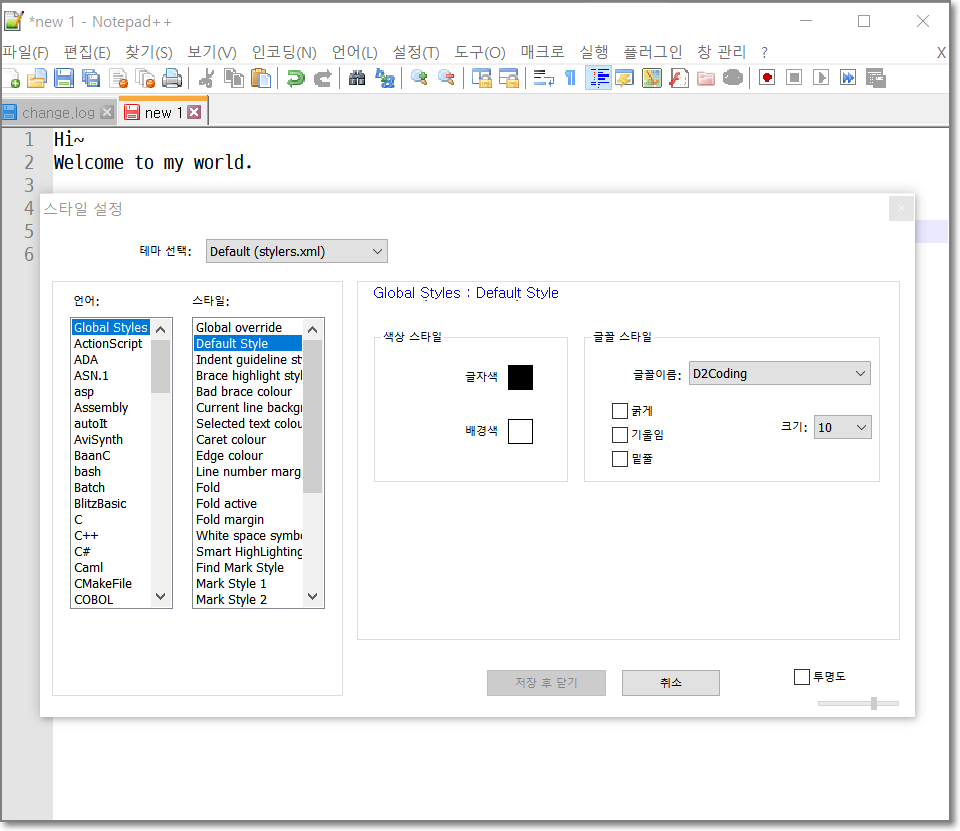This screenshot has height=831, width=960.
Task: Click the Synchronize horizontal scrolling icon
Action: click(x=509, y=78)
